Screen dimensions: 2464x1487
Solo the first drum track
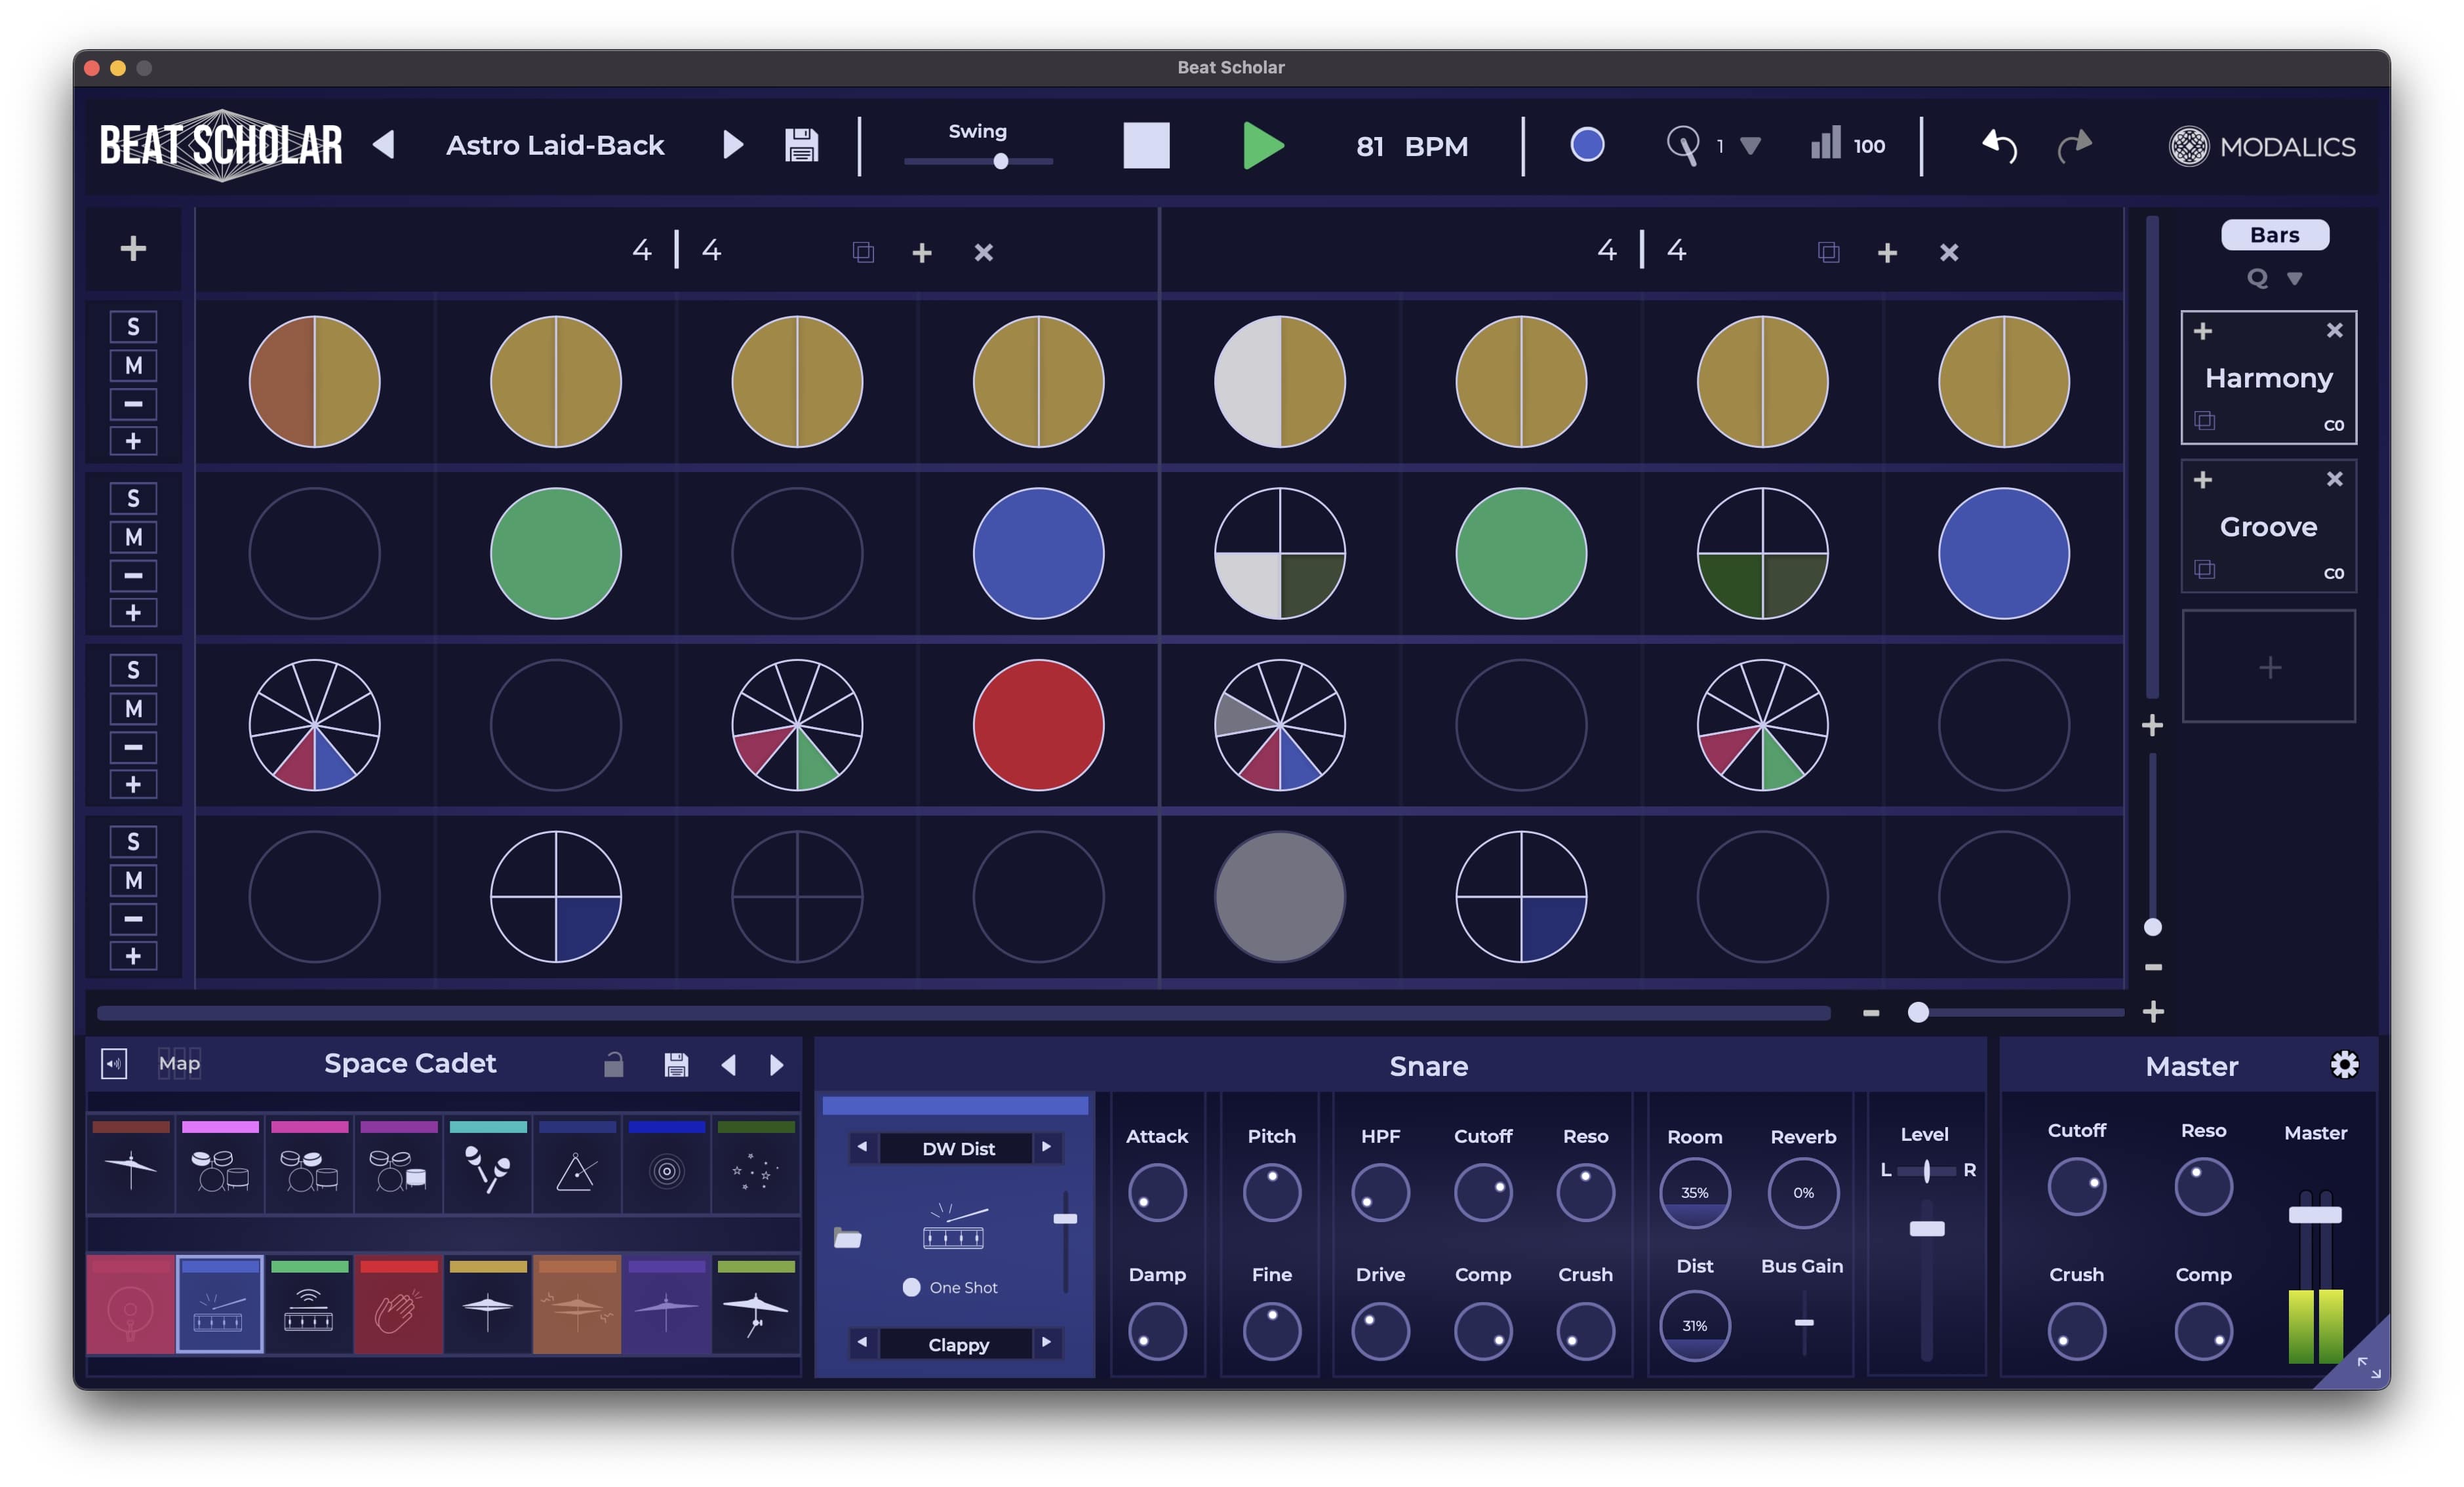pyautogui.click(x=133, y=327)
